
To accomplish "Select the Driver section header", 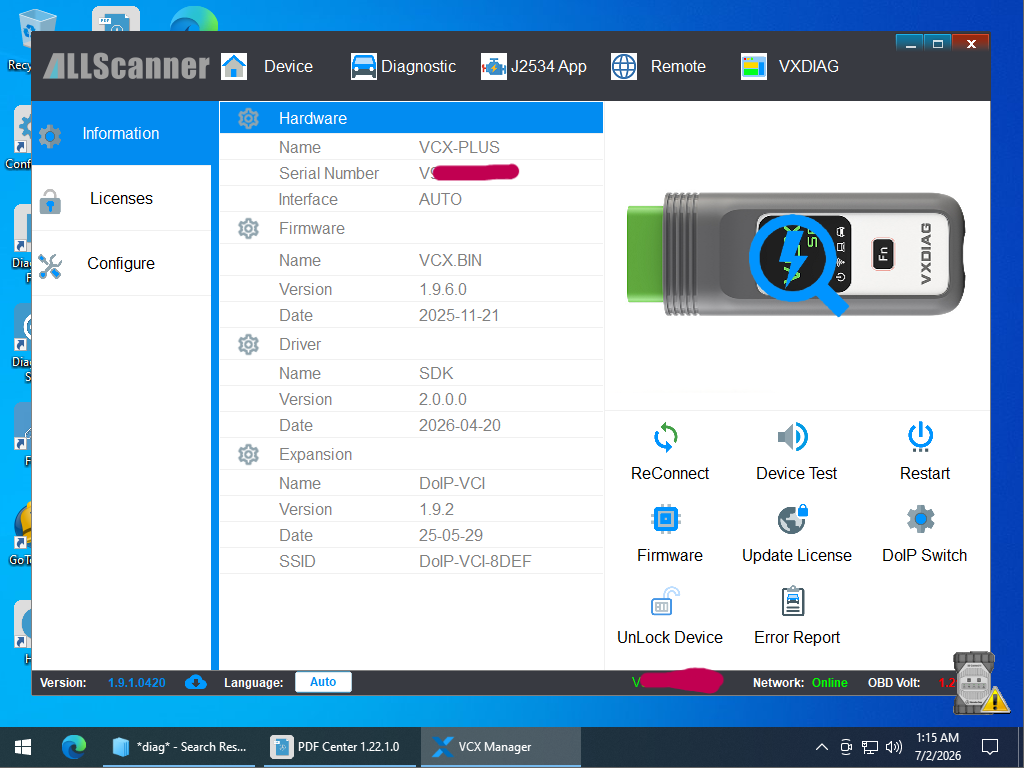I will pyautogui.click(x=411, y=344).
